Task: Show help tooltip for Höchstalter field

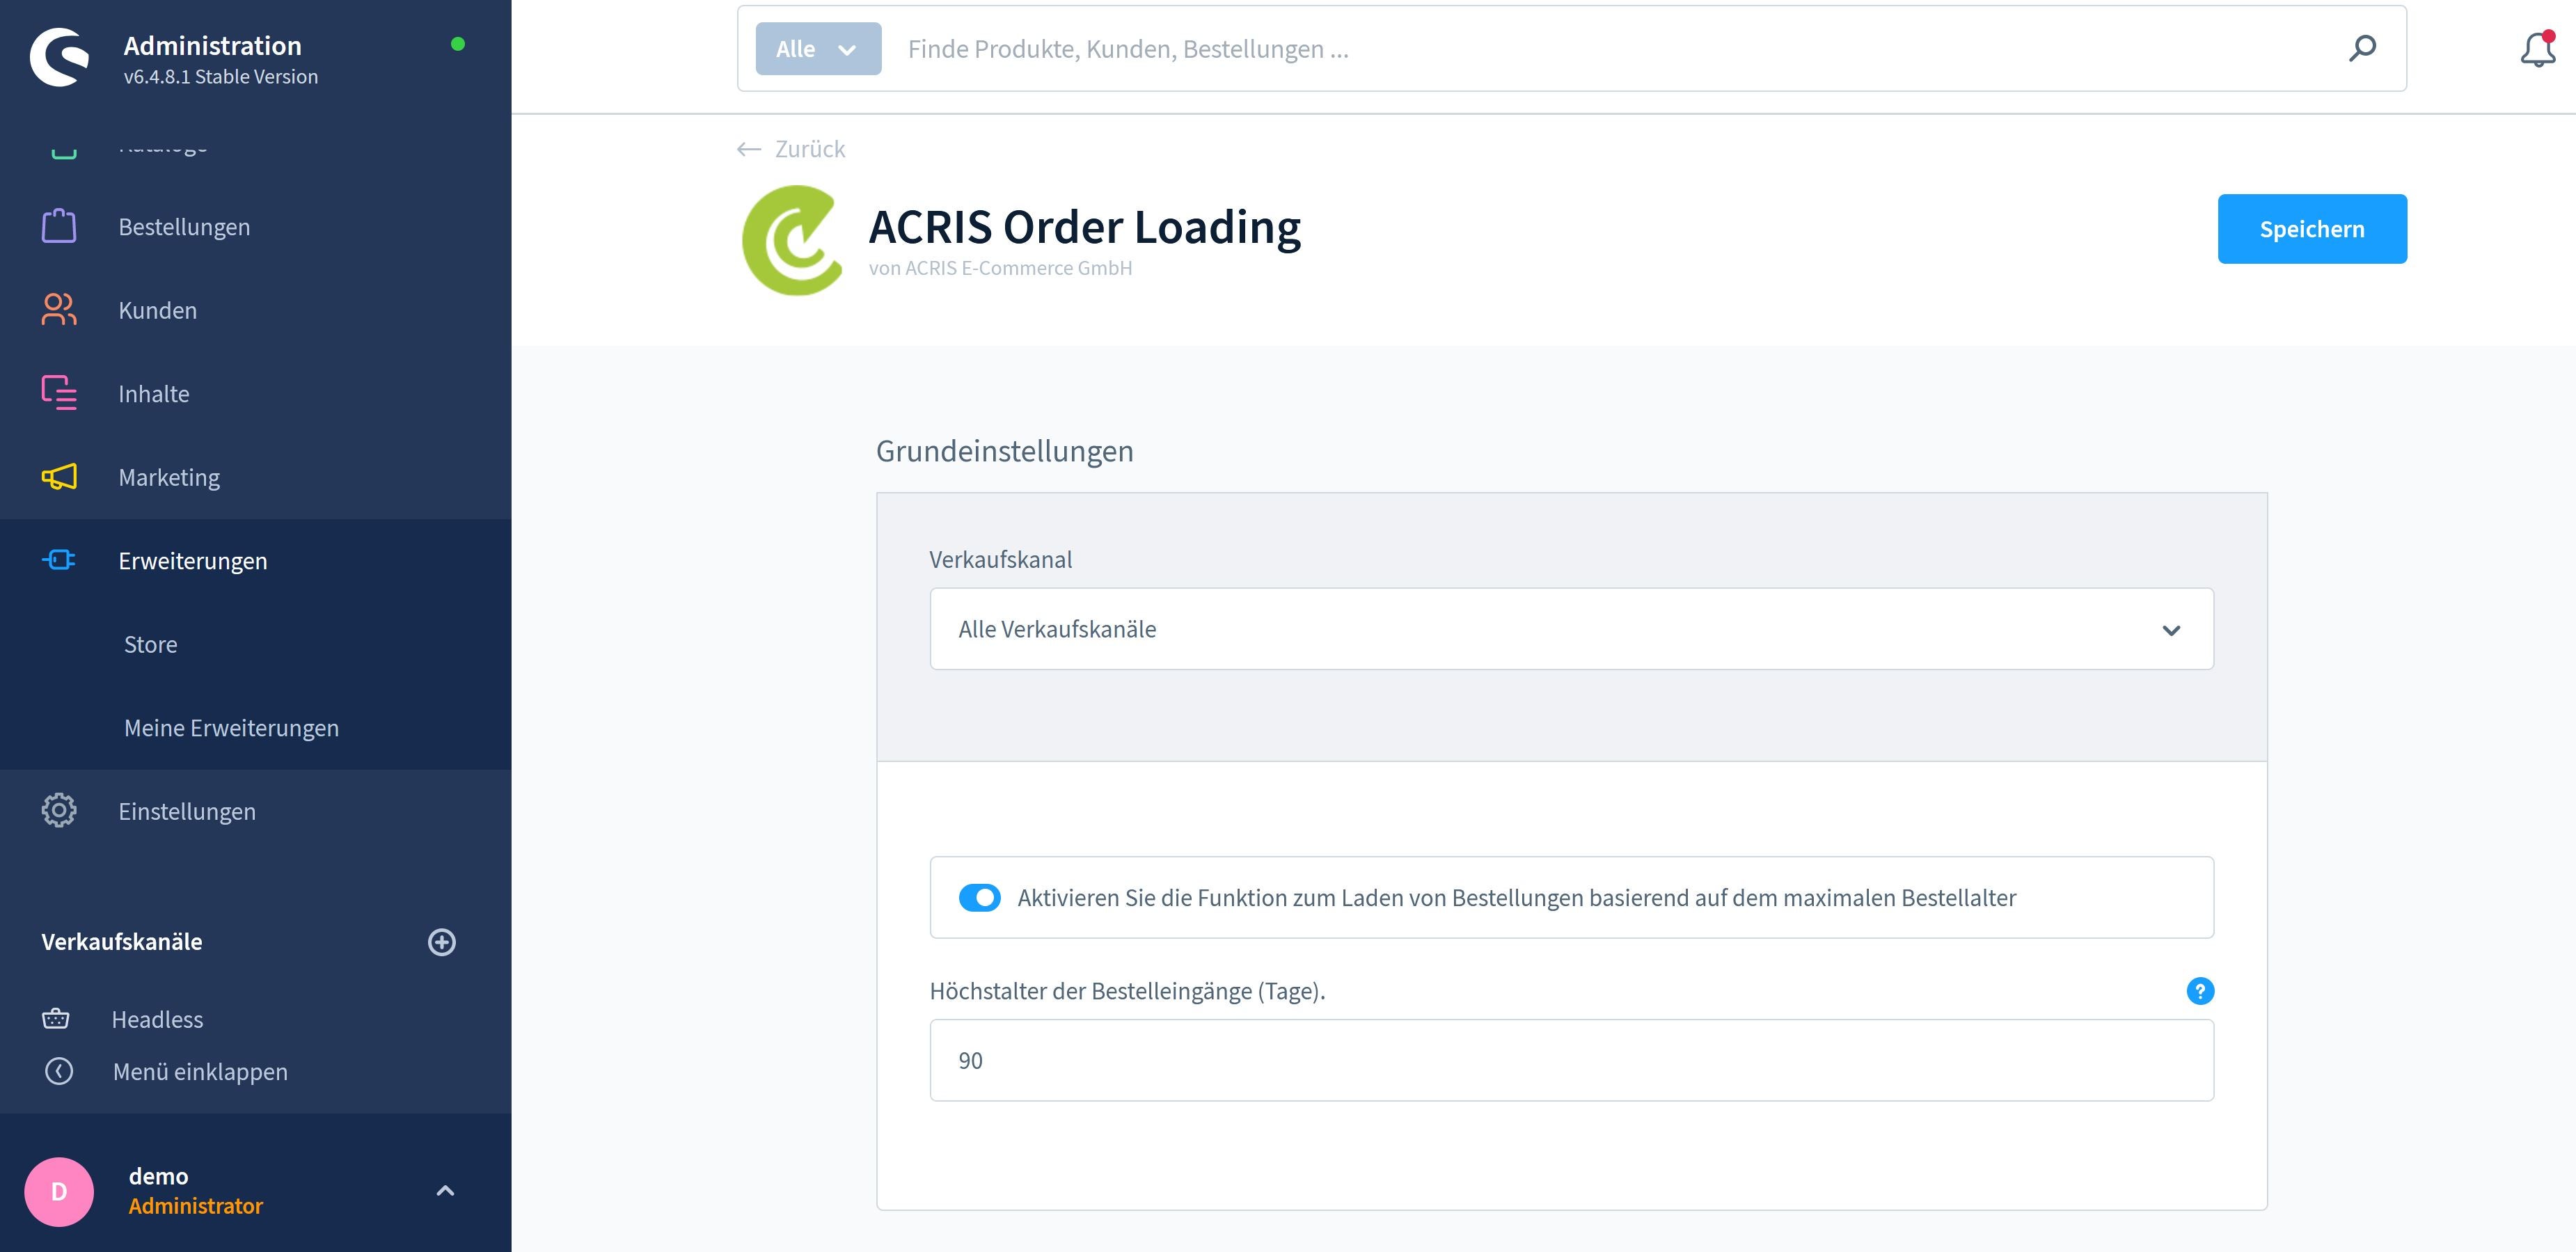Action: point(2200,991)
